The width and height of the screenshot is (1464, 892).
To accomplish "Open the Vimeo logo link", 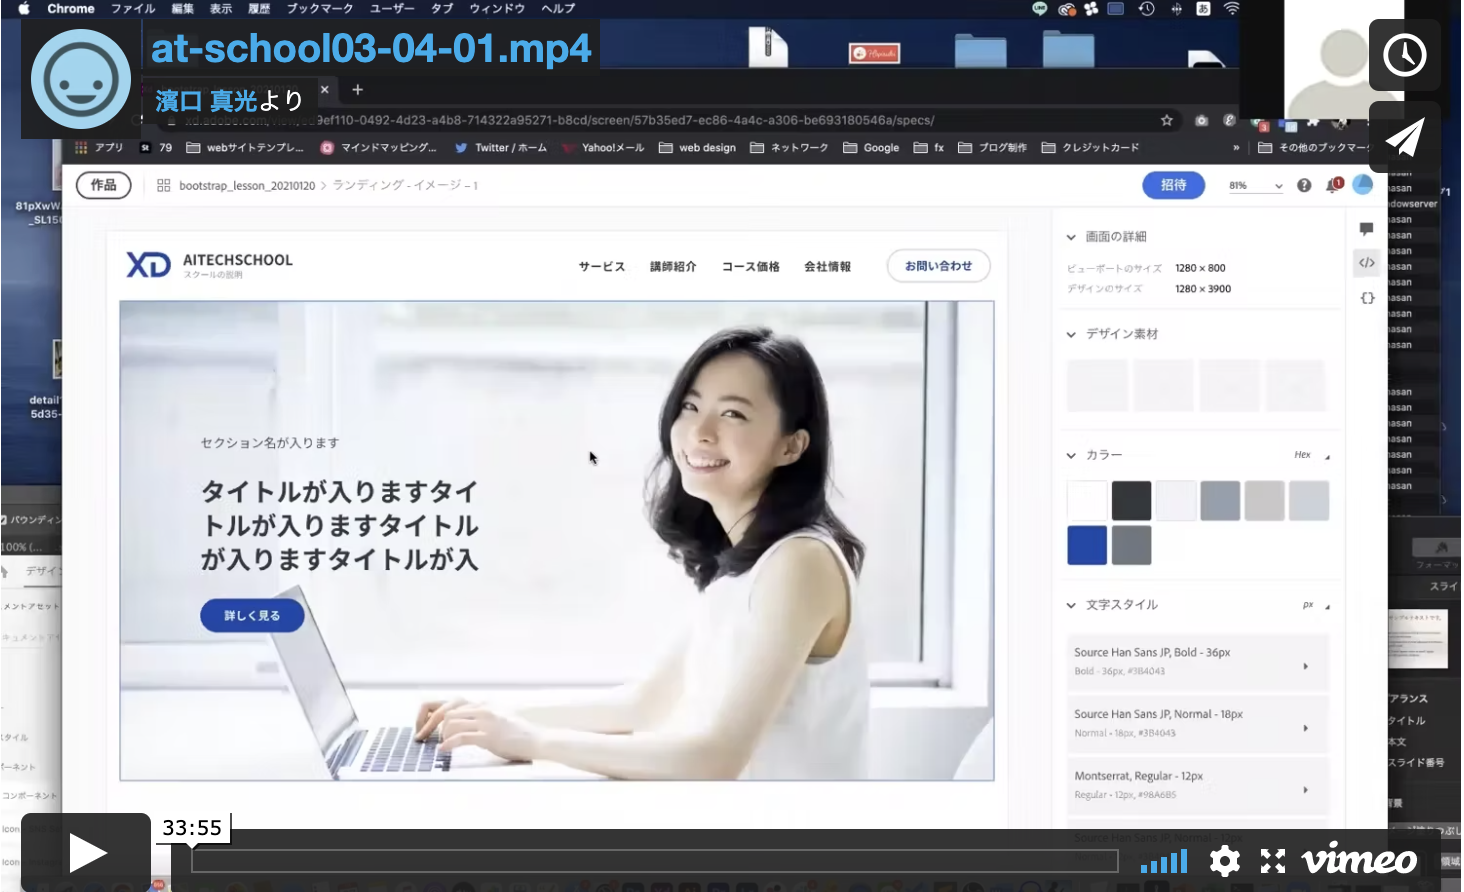I will [1359, 859].
